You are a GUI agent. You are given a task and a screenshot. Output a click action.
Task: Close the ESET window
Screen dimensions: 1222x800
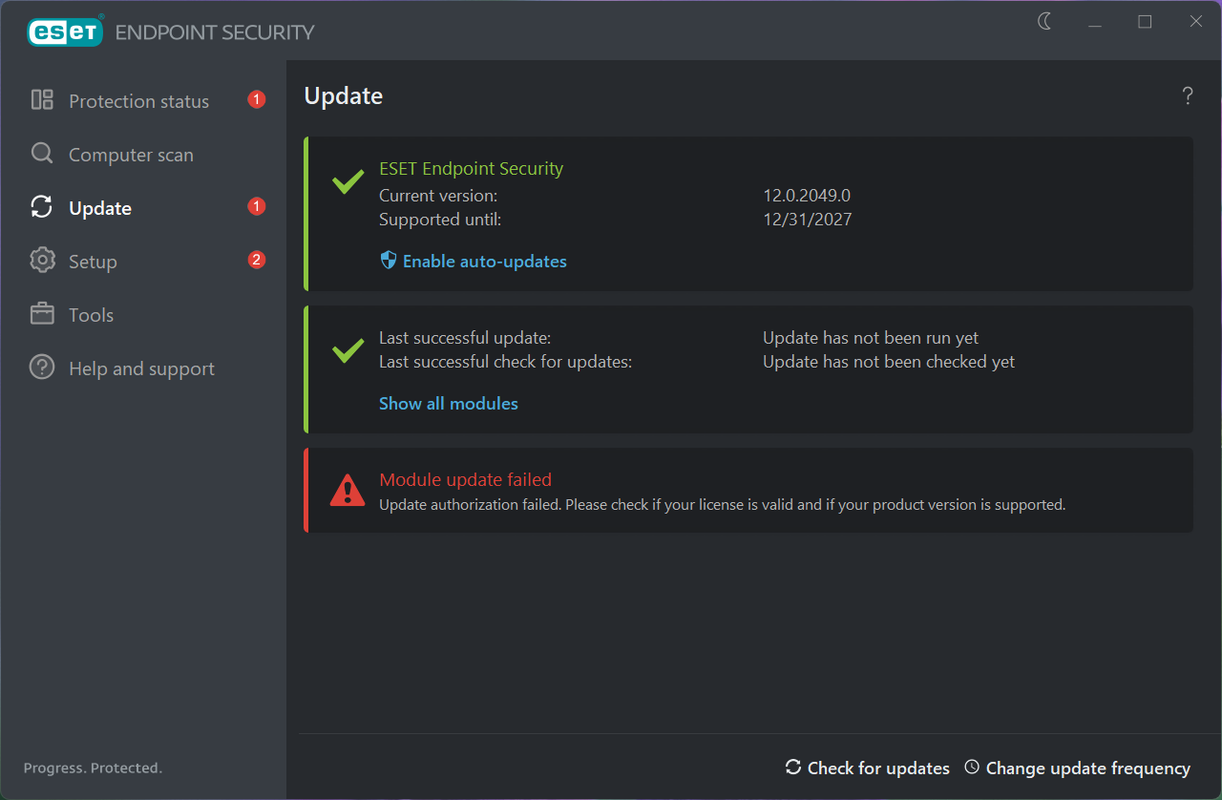coord(1196,22)
